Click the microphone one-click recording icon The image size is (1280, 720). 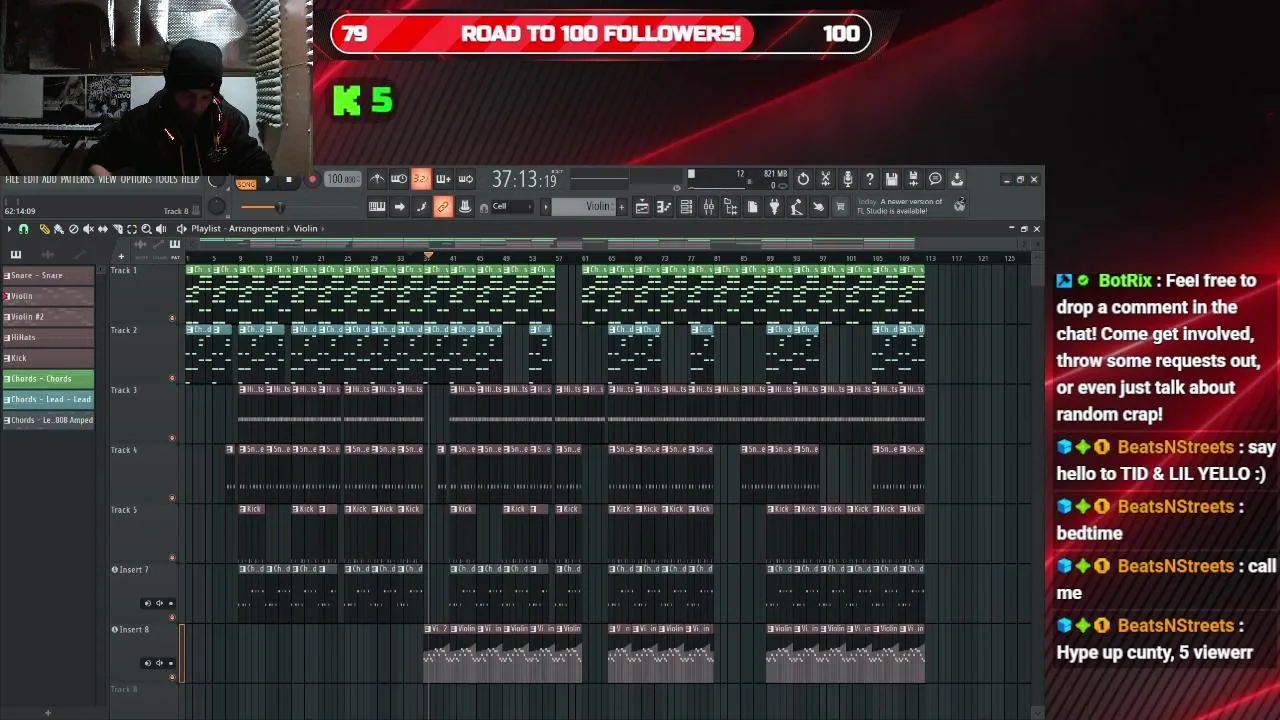click(x=848, y=179)
